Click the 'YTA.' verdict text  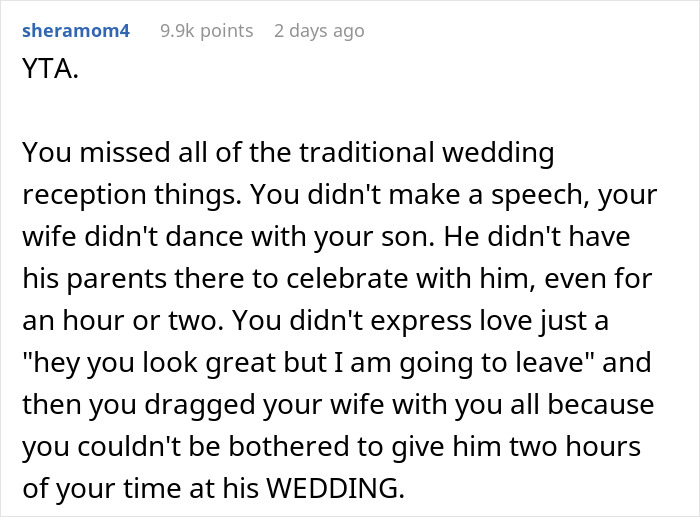(46, 71)
